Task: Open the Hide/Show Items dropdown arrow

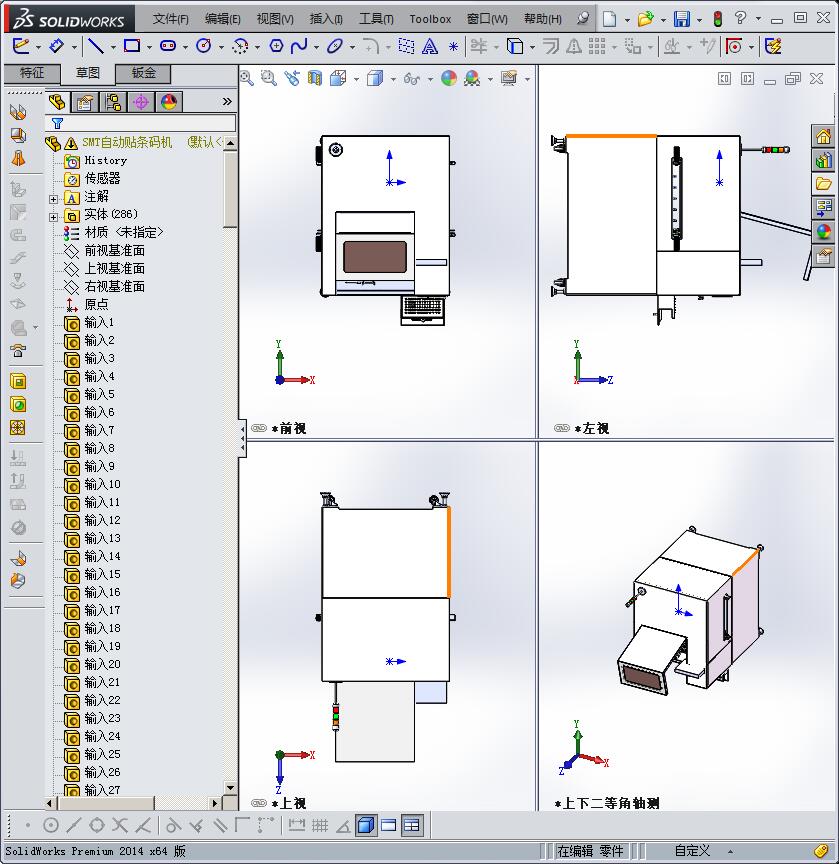Action: coord(430,80)
